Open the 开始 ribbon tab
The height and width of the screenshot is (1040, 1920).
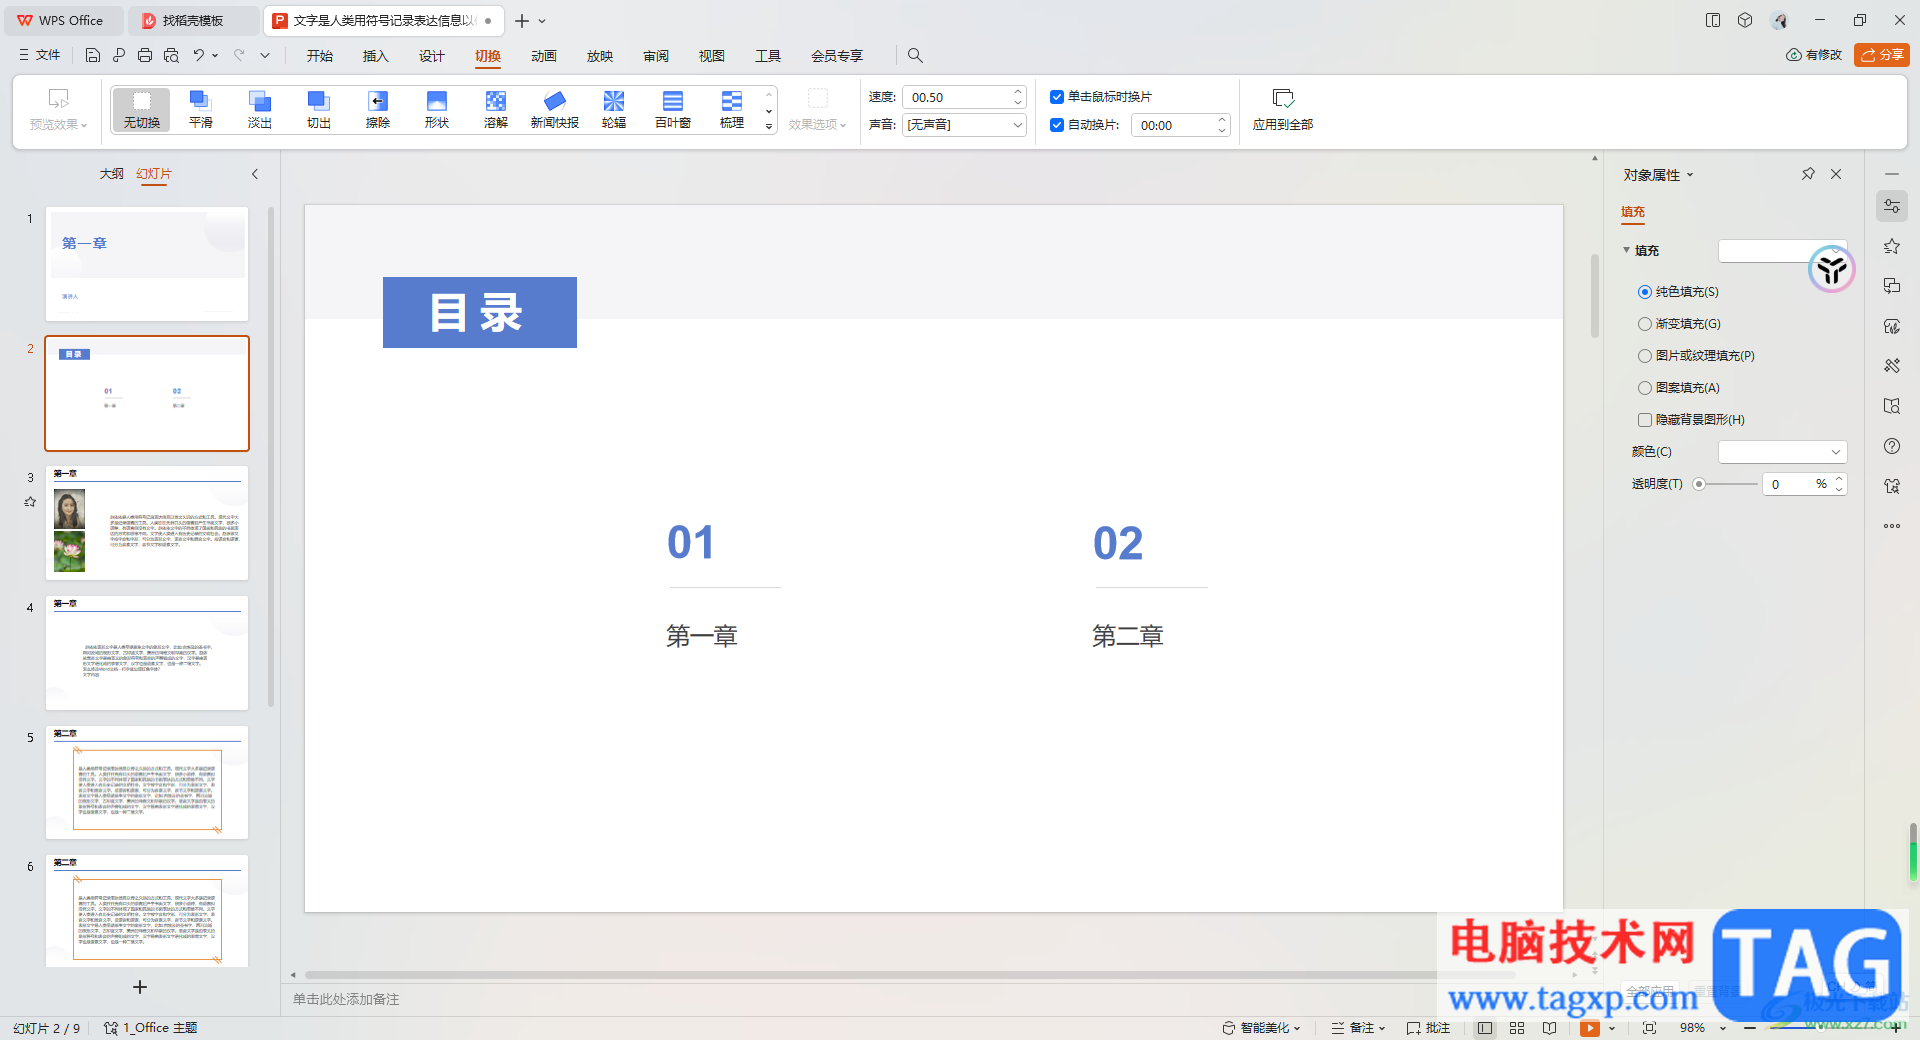tap(320, 56)
